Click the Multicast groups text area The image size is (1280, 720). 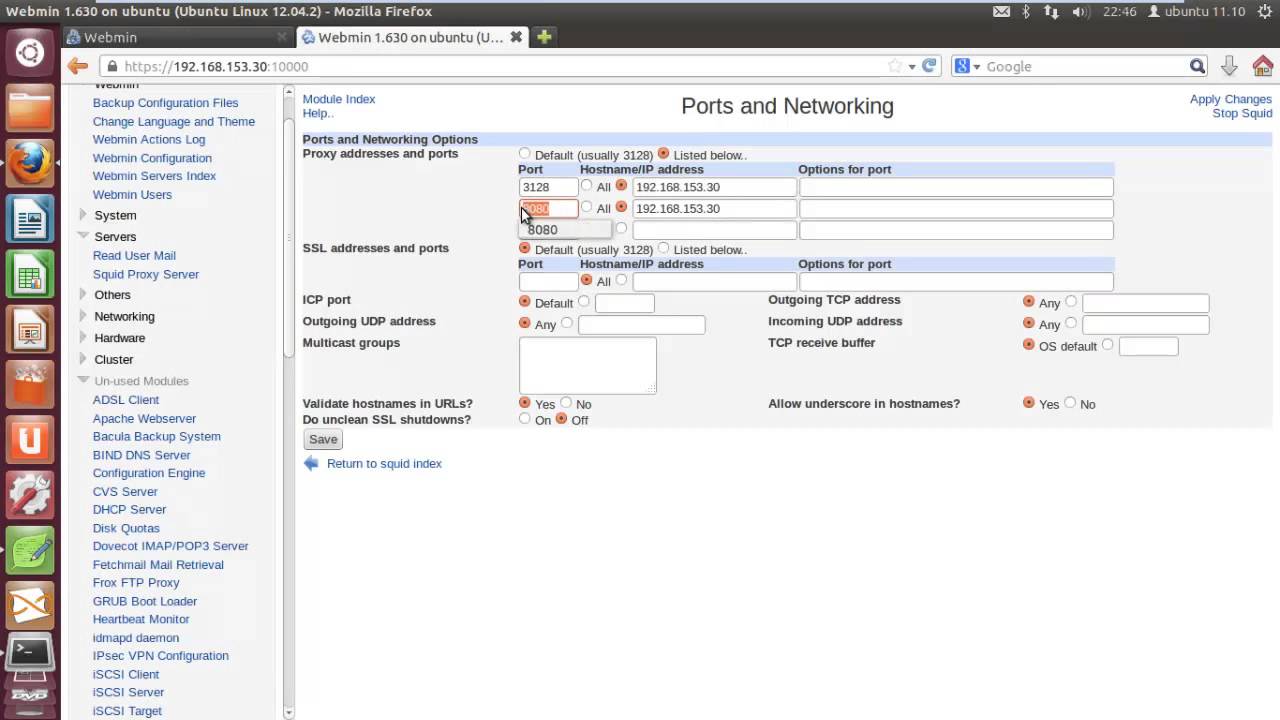tap(588, 365)
